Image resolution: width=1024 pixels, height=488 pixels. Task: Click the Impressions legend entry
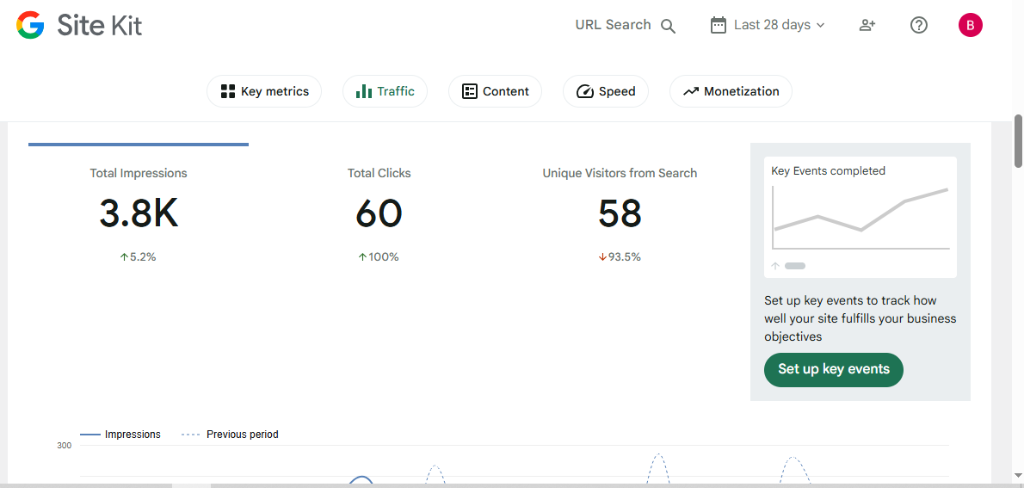(x=120, y=434)
